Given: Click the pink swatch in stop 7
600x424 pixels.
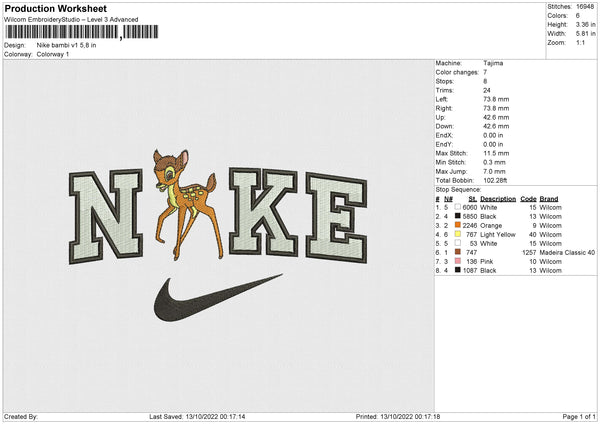Looking at the screenshot, I should click(458, 261).
